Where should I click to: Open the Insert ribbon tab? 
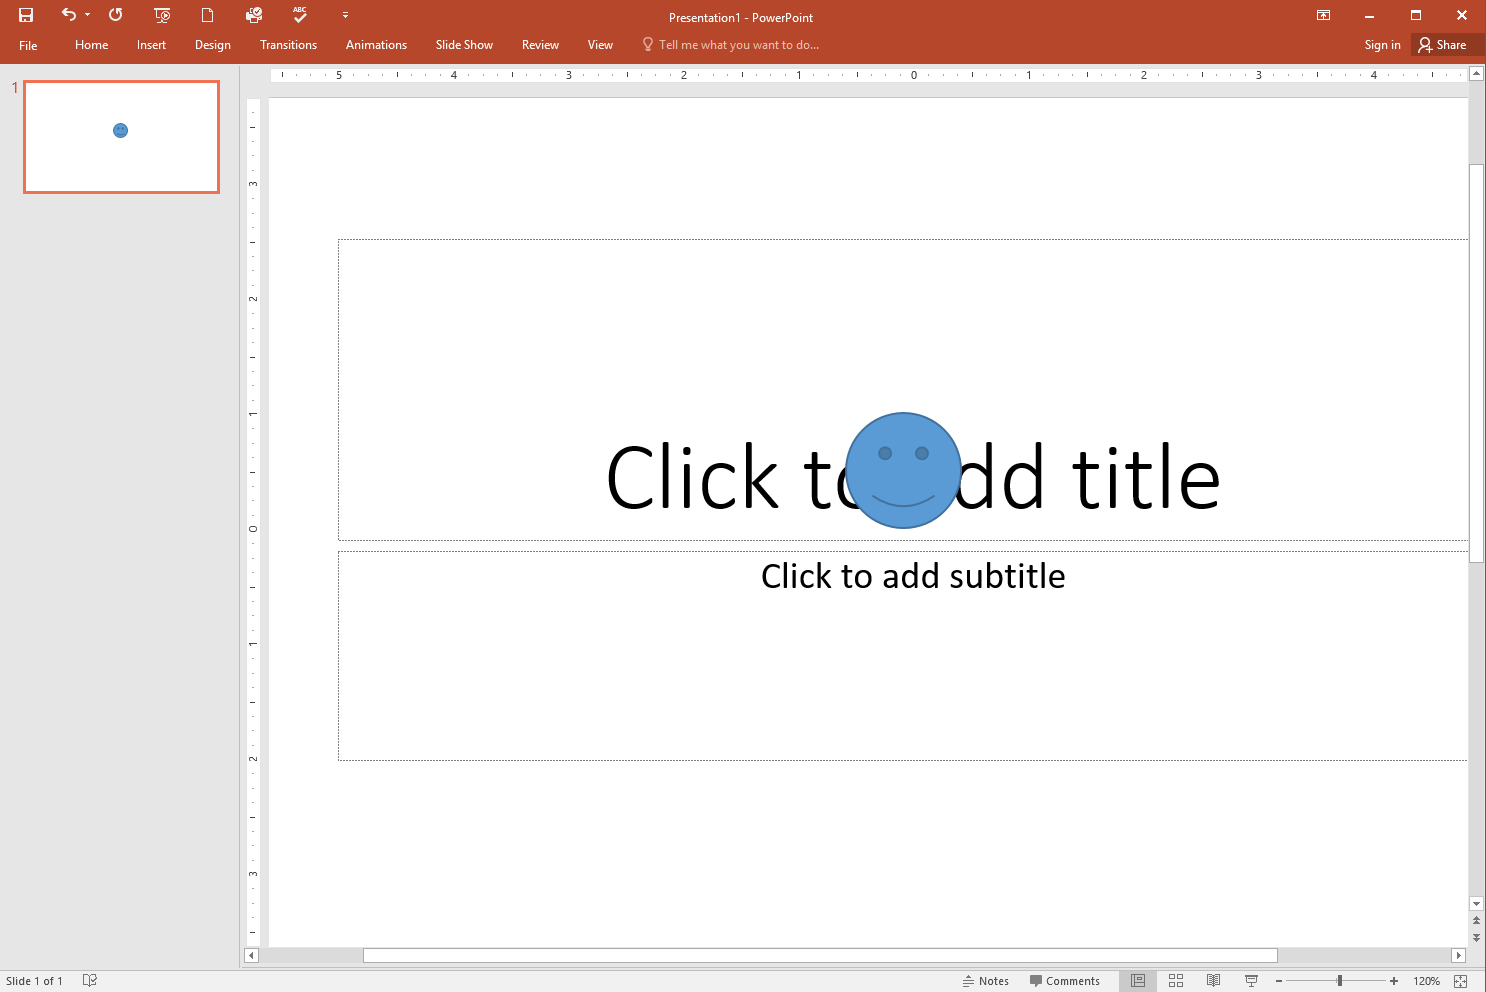[x=151, y=45]
